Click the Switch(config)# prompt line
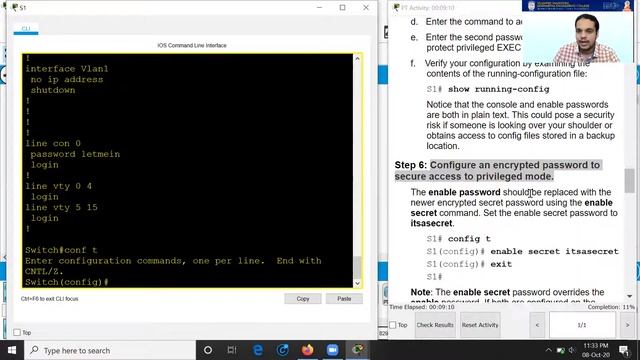 (x=67, y=282)
